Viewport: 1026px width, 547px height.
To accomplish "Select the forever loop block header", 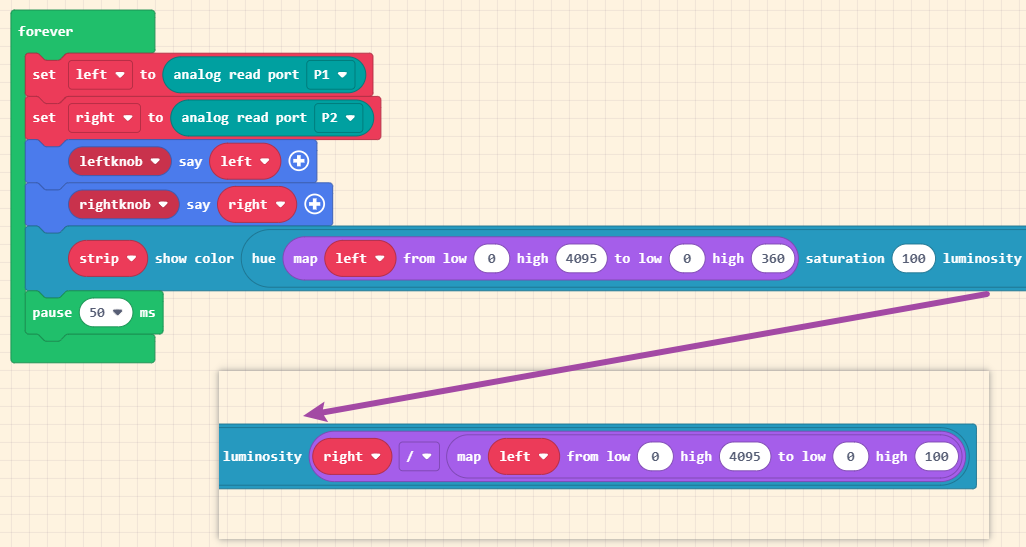I will (46, 31).
